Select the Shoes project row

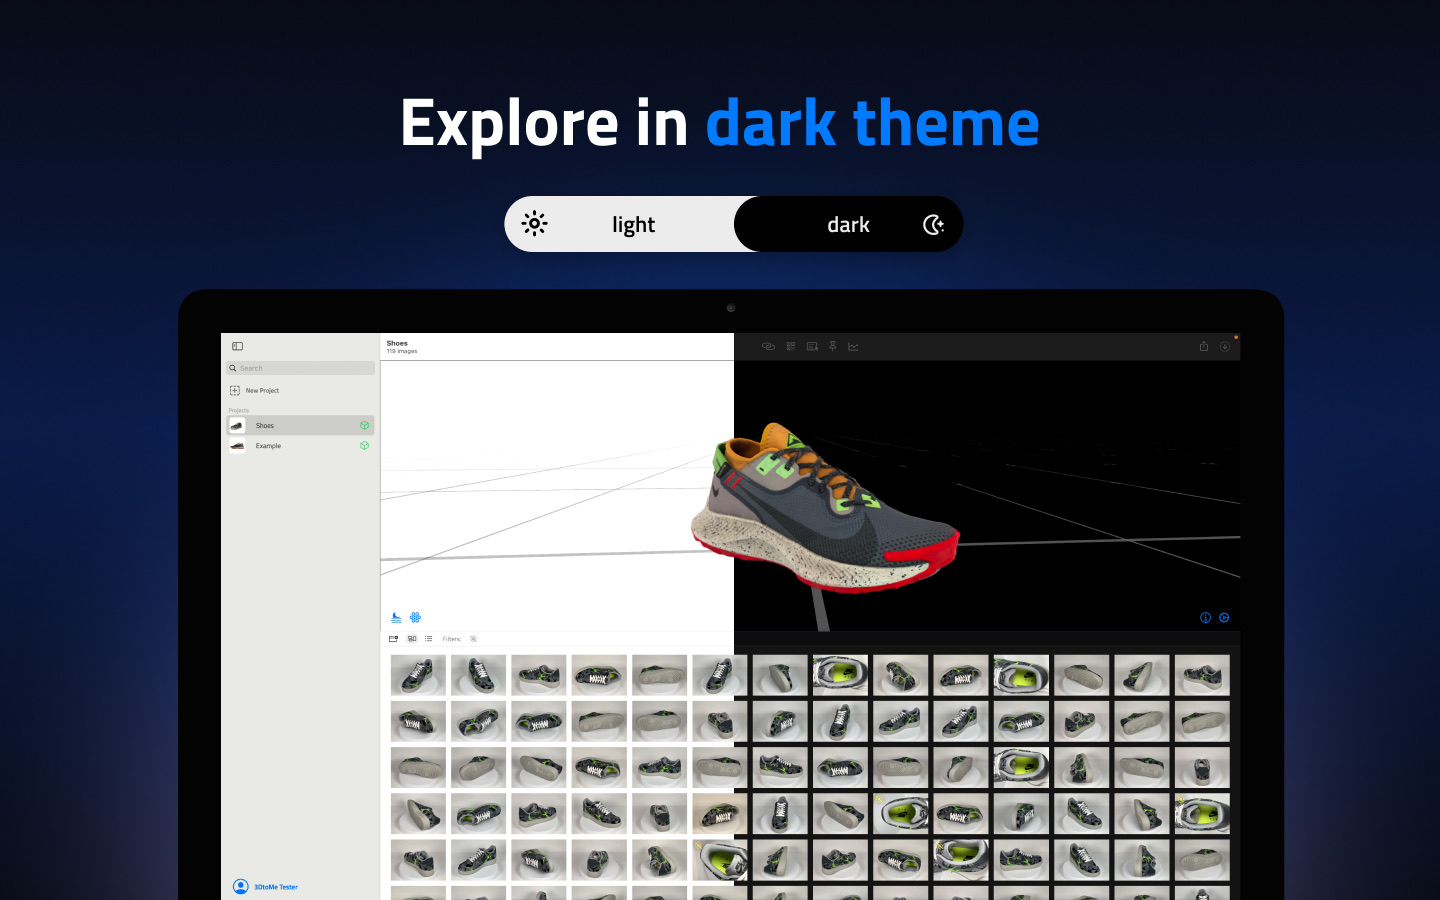pyautogui.click(x=301, y=425)
